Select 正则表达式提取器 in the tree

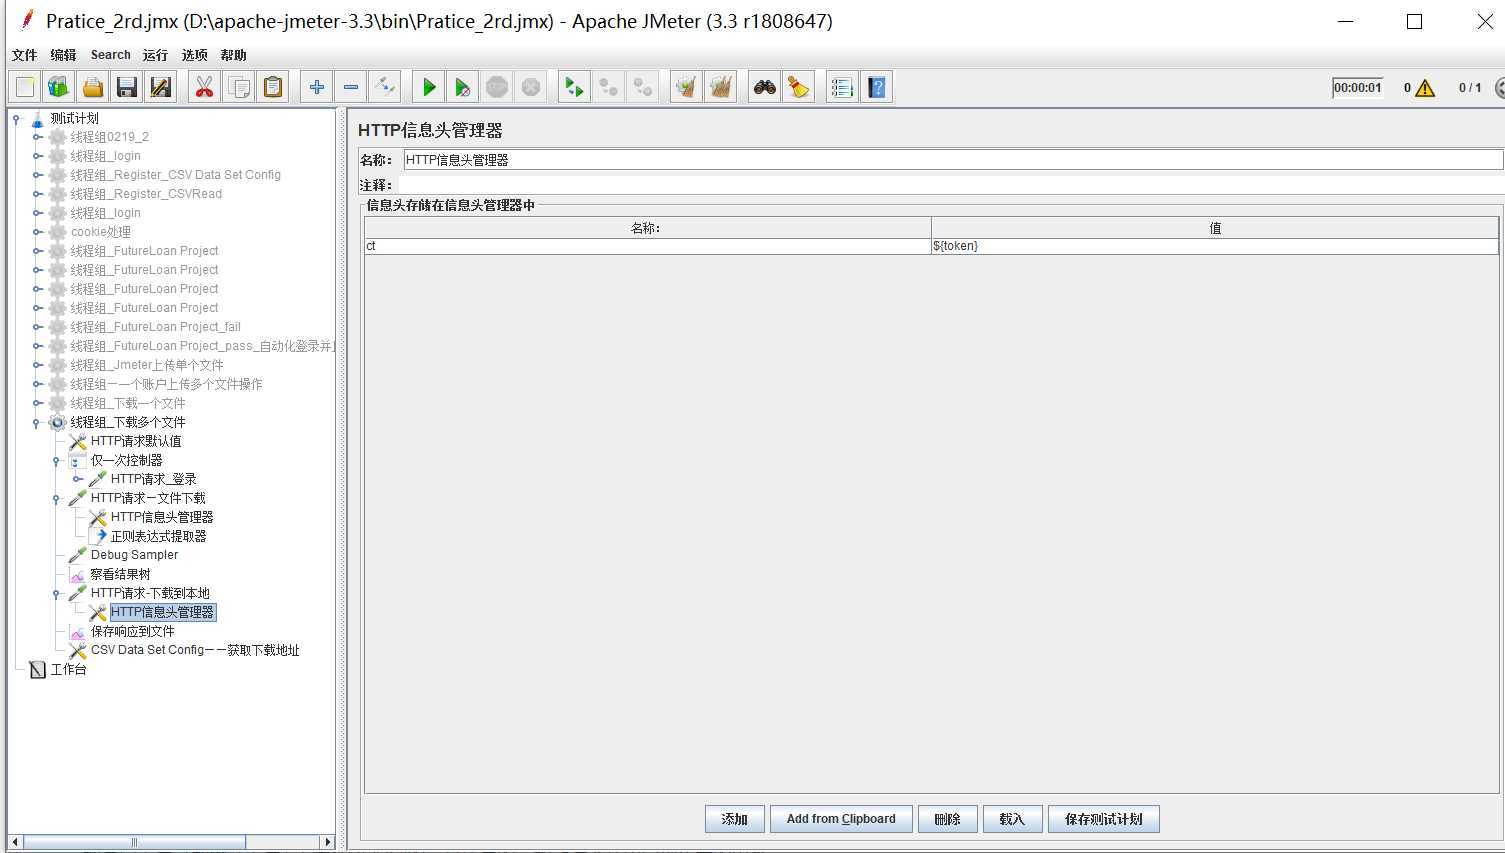pyautogui.click(x=158, y=536)
